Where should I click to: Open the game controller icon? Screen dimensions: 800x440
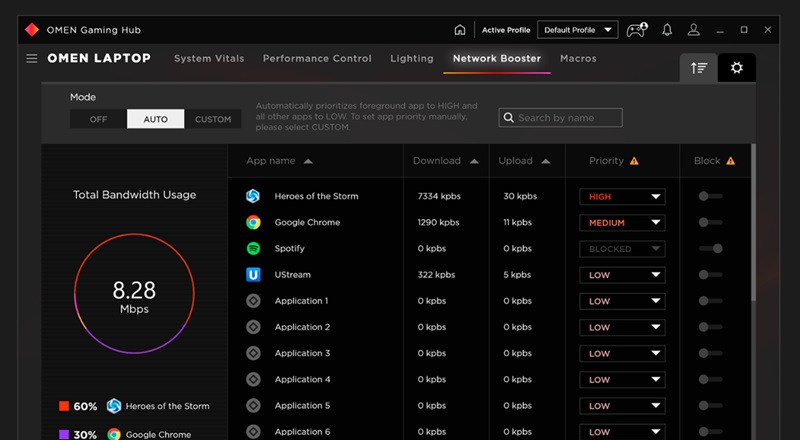pos(637,30)
